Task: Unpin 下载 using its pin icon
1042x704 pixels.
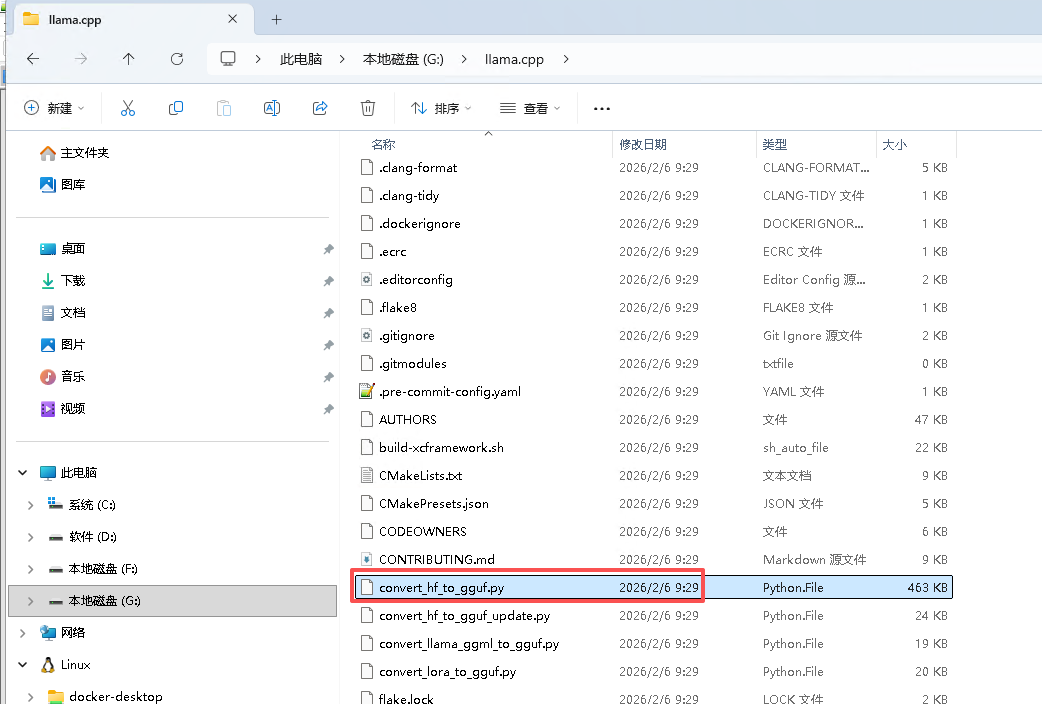Action: tap(328, 281)
